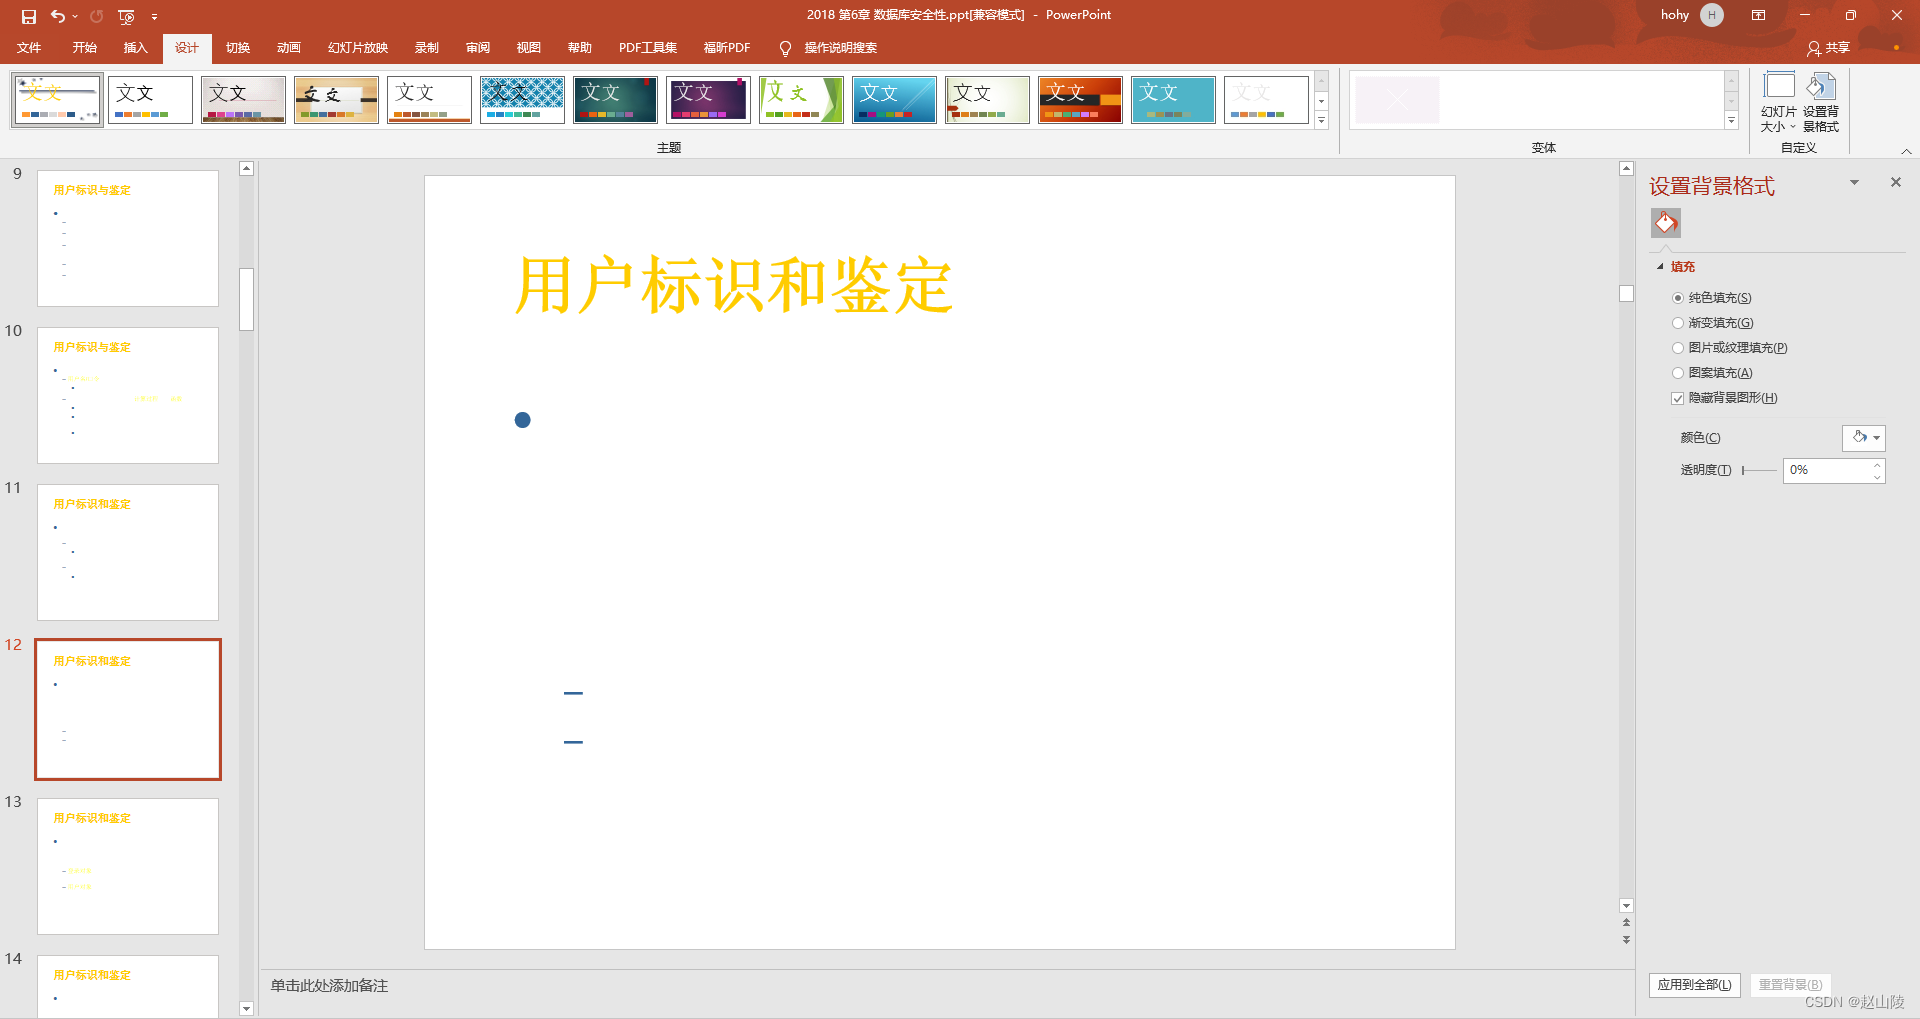Screen dimensions: 1920x1019
Task: Click the Share person icon
Action: pyautogui.click(x=1813, y=48)
